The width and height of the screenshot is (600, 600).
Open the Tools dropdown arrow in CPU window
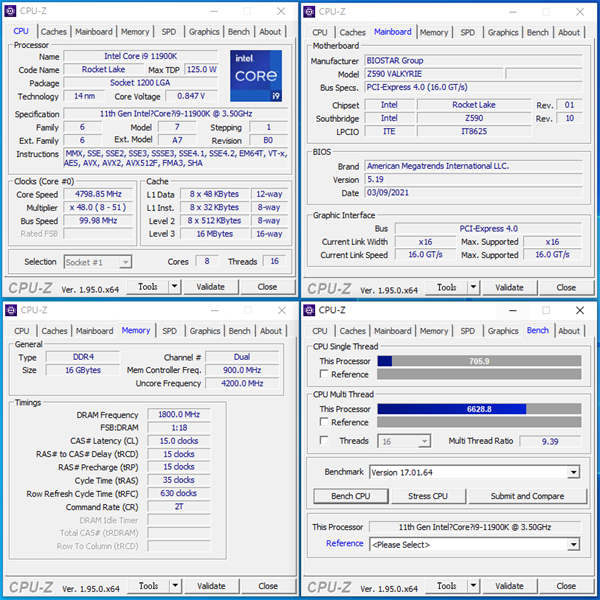click(x=174, y=287)
